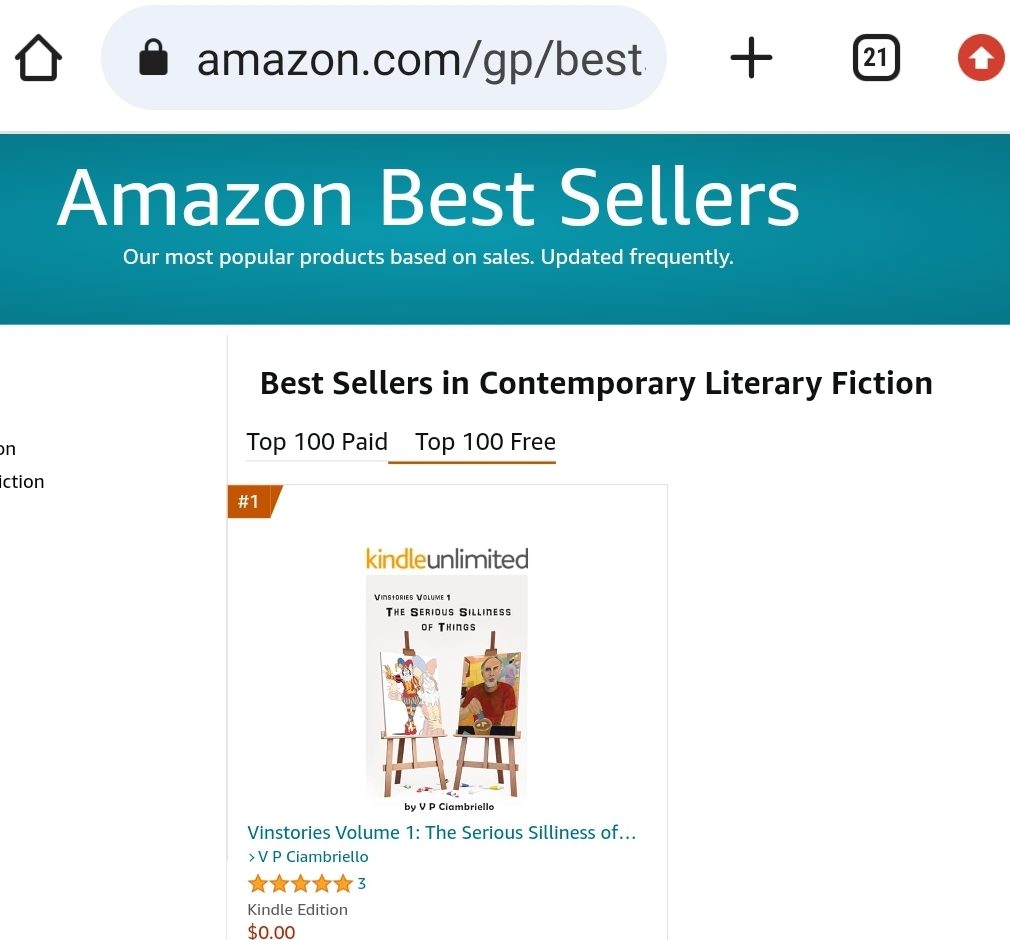This screenshot has width=1010, height=940.
Task: Expand the chevron before V P Ciambriello
Action: (x=252, y=857)
